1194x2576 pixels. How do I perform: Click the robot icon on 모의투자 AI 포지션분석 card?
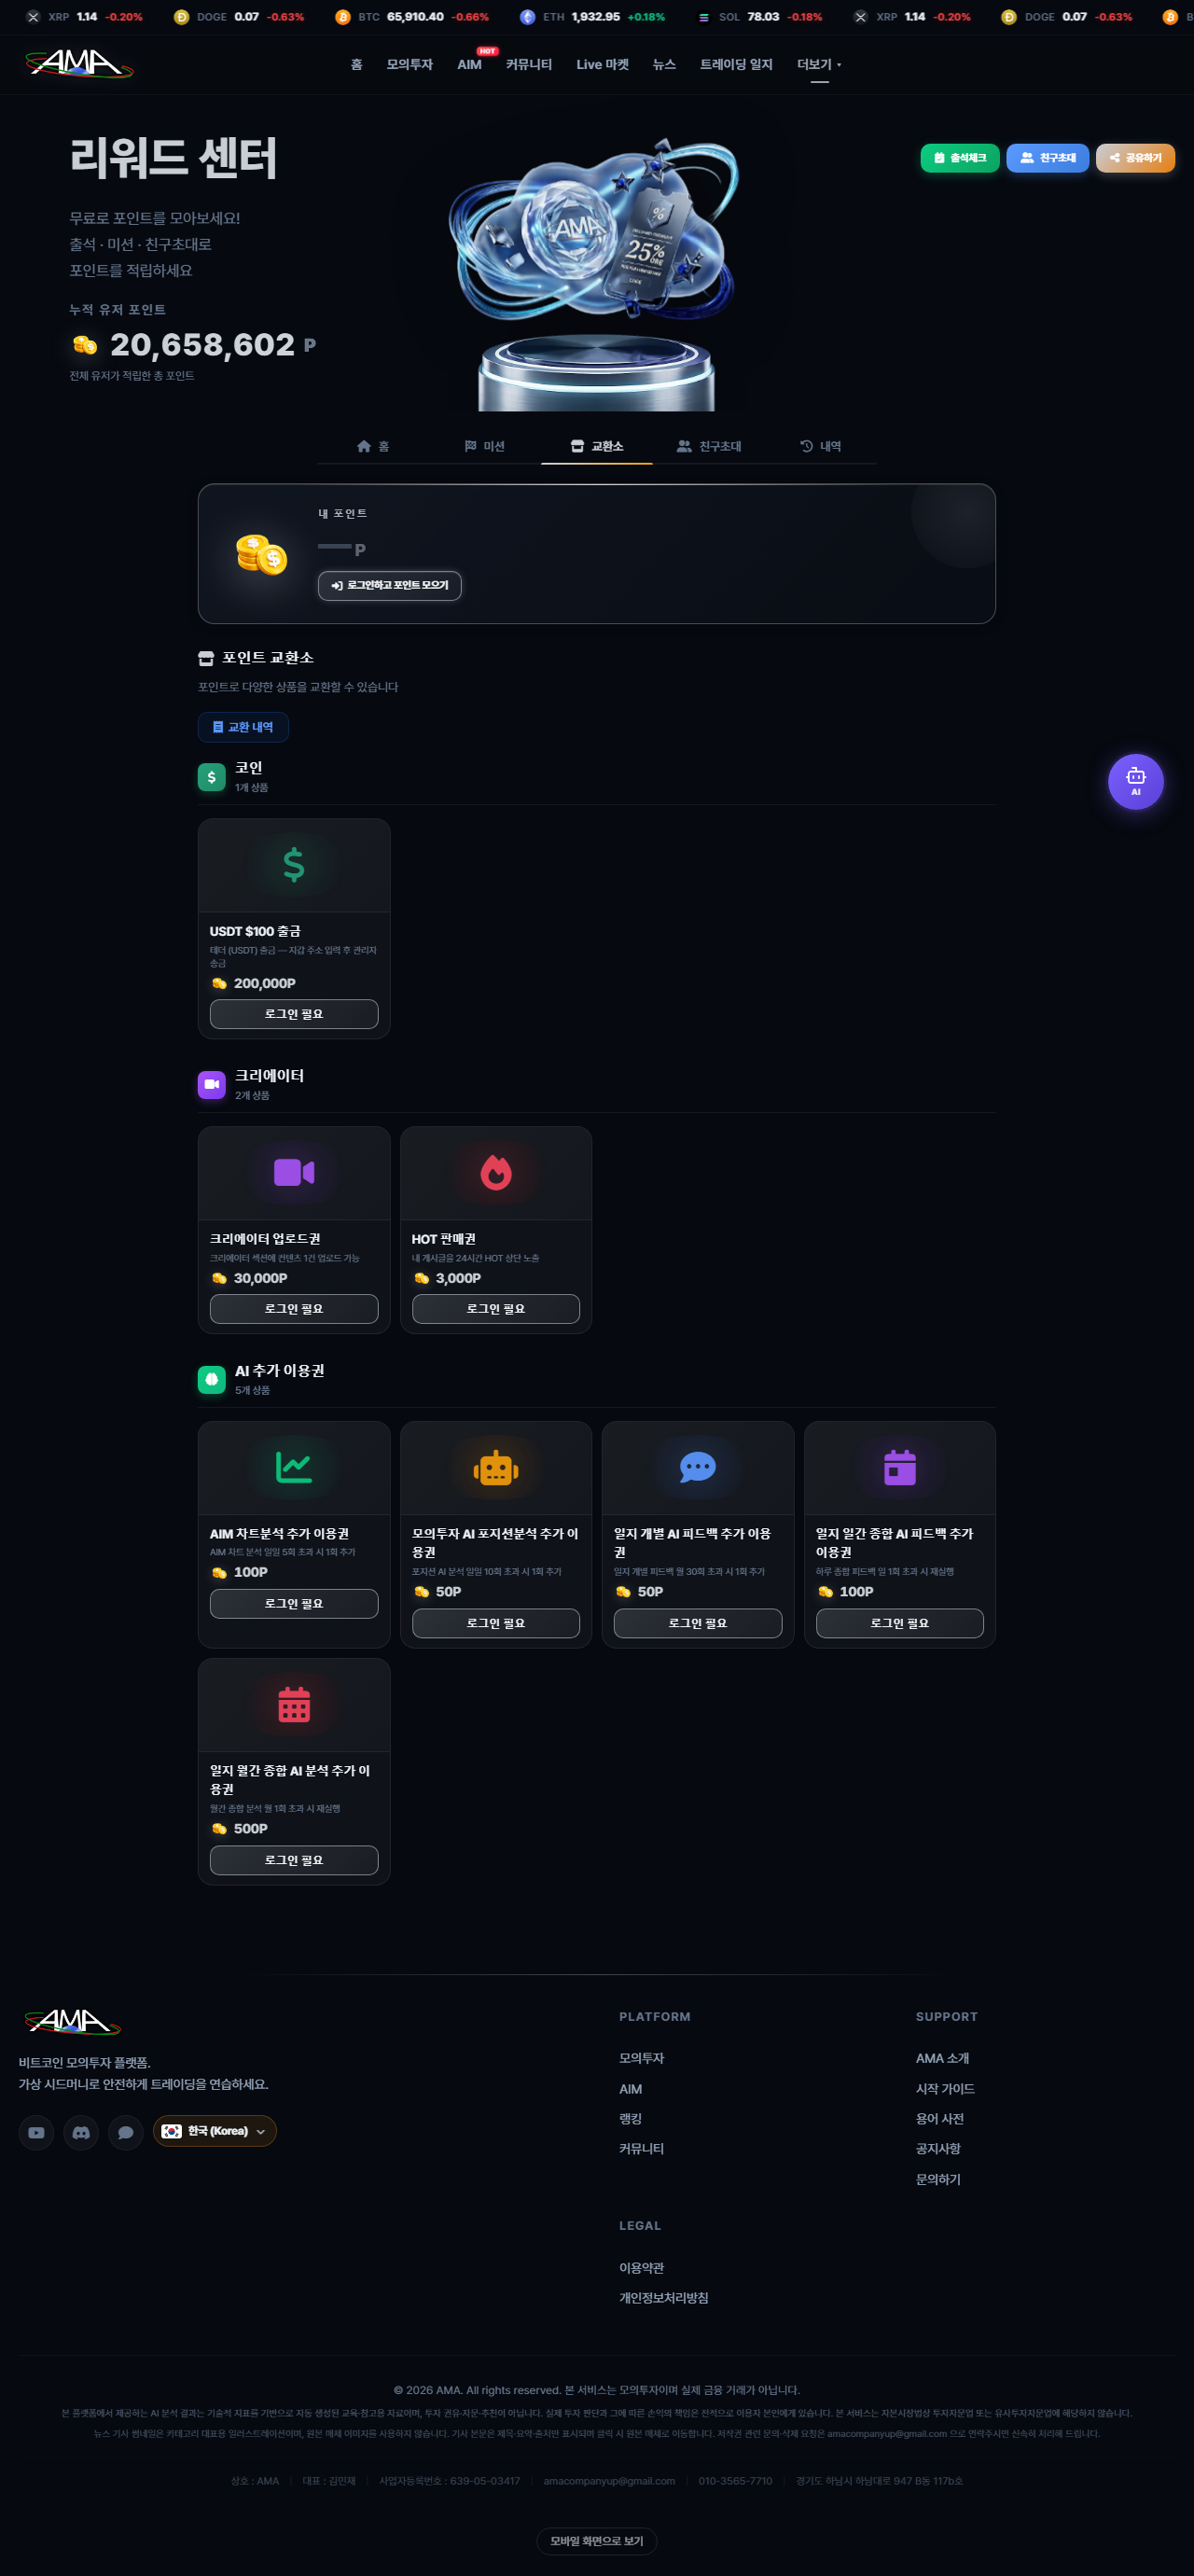[x=496, y=1467]
